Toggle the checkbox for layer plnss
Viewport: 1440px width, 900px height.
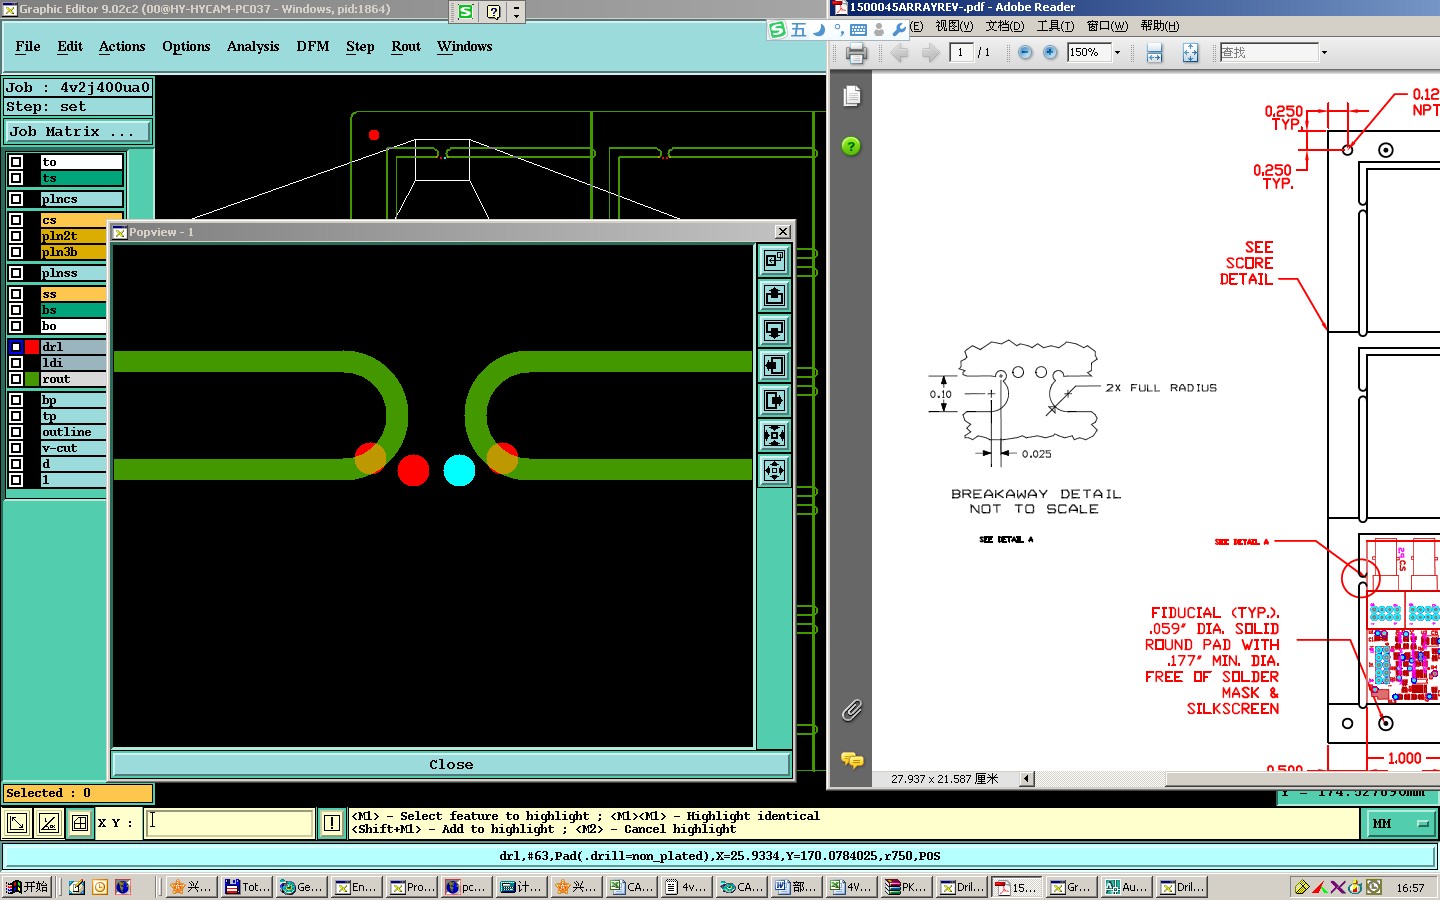tap(16, 273)
